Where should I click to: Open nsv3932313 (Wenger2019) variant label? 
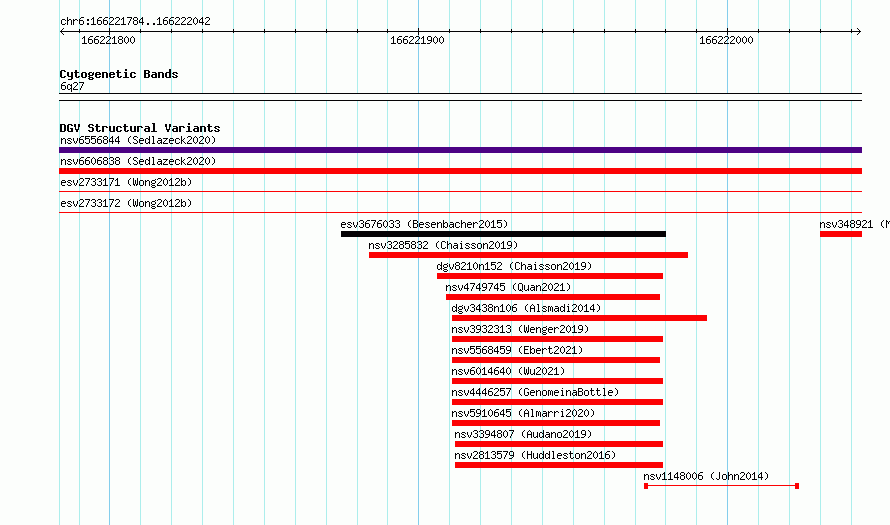[520, 329]
